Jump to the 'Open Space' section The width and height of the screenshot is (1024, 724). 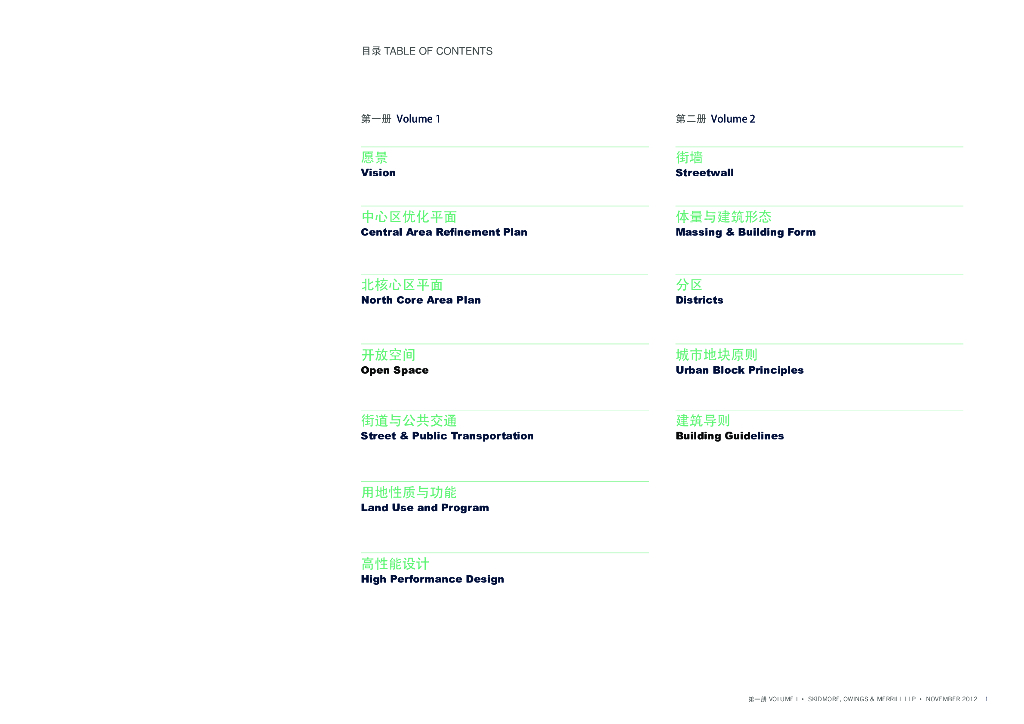pyautogui.click(x=394, y=370)
